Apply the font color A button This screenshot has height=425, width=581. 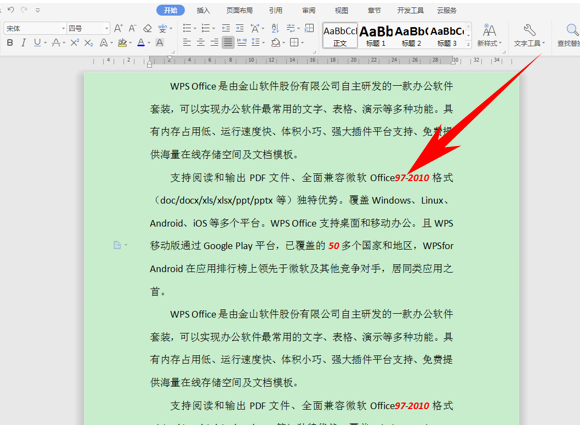tap(141, 43)
